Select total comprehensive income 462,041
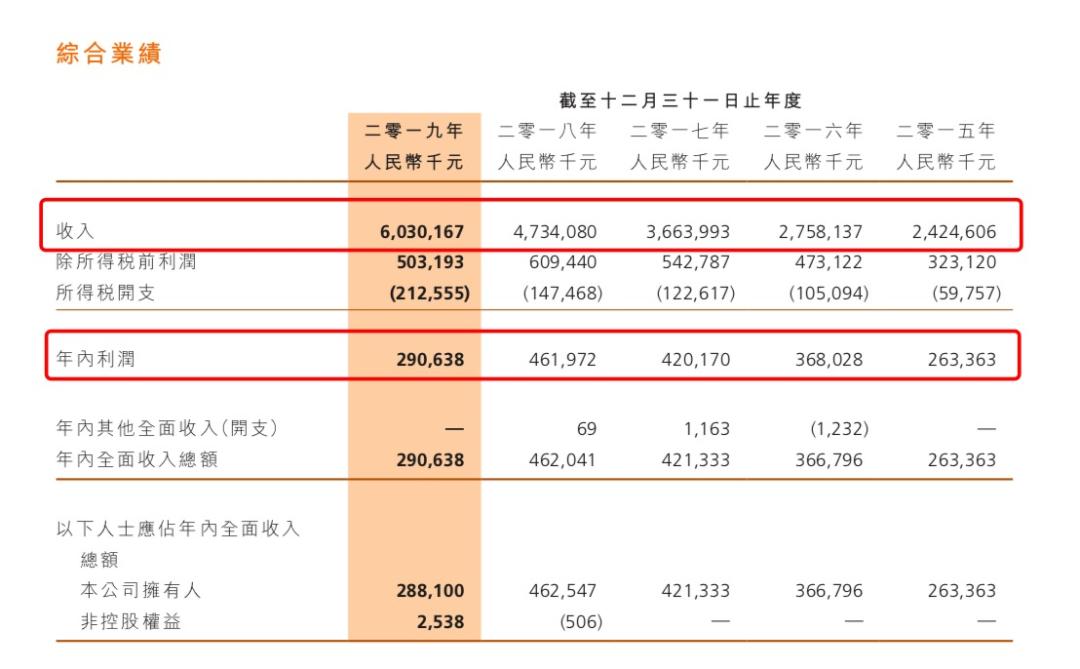The width and height of the screenshot is (1080, 669). click(563, 460)
